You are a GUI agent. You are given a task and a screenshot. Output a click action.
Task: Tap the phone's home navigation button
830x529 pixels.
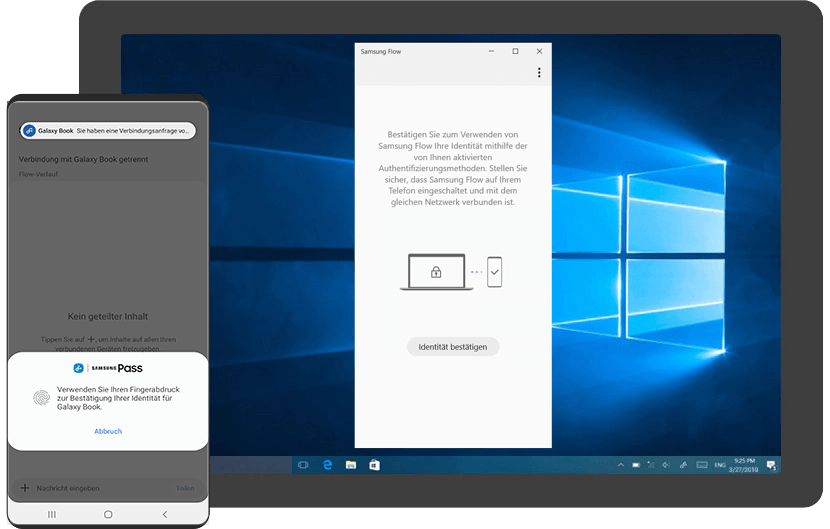tap(108, 514)
